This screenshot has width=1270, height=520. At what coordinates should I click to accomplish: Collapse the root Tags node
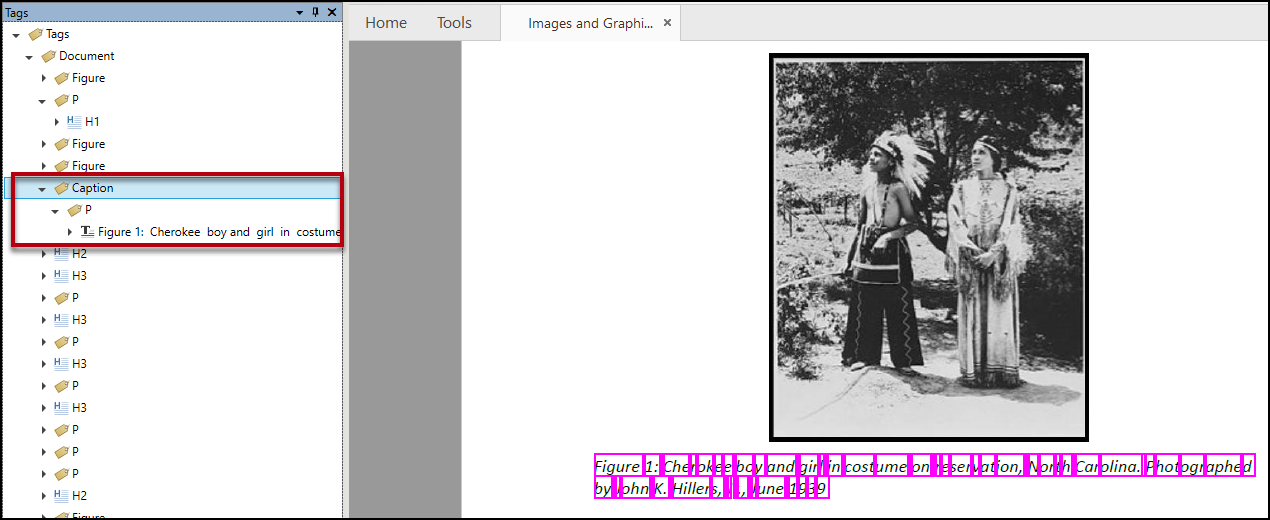[16, 35]
